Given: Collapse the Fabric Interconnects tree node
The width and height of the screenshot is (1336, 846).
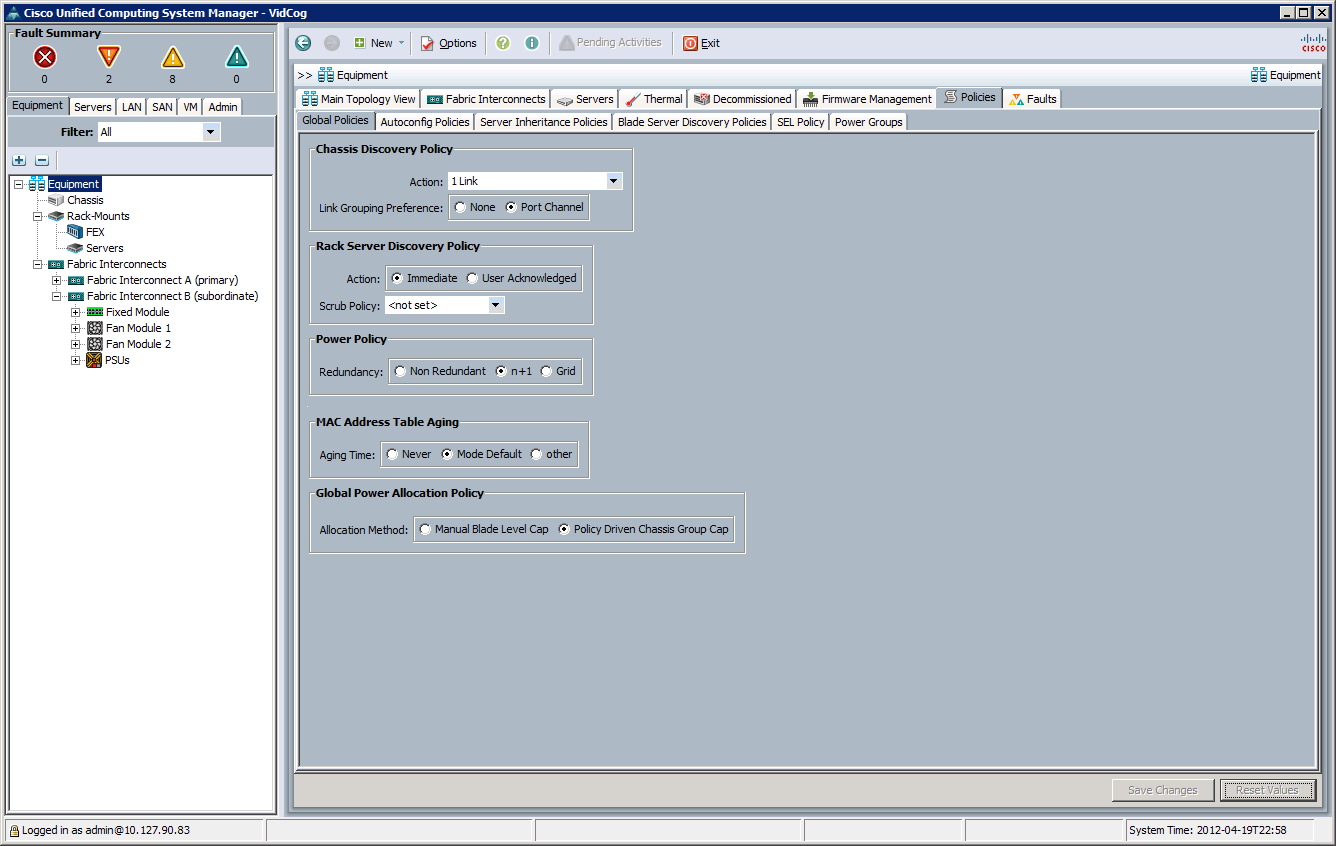Looking at the screenshot, I should coord(37,264).
